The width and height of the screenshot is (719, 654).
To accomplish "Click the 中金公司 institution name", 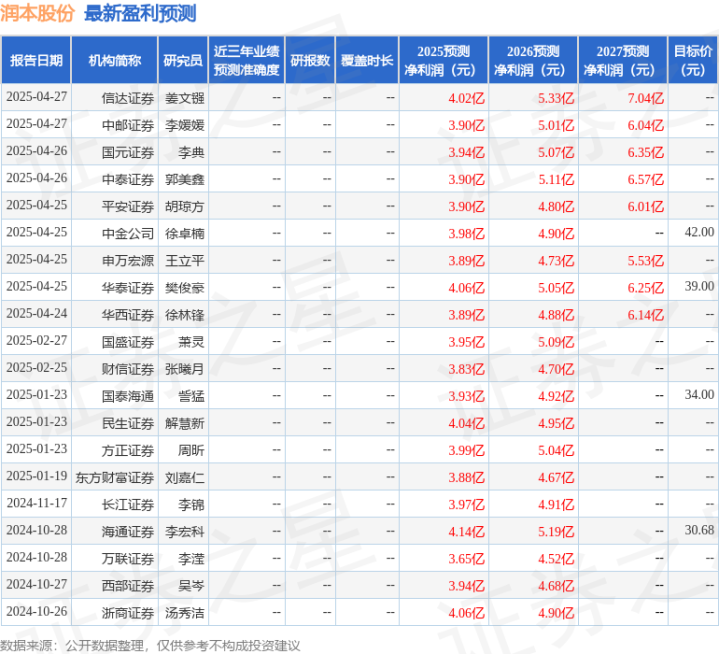I will pos(127,233).
